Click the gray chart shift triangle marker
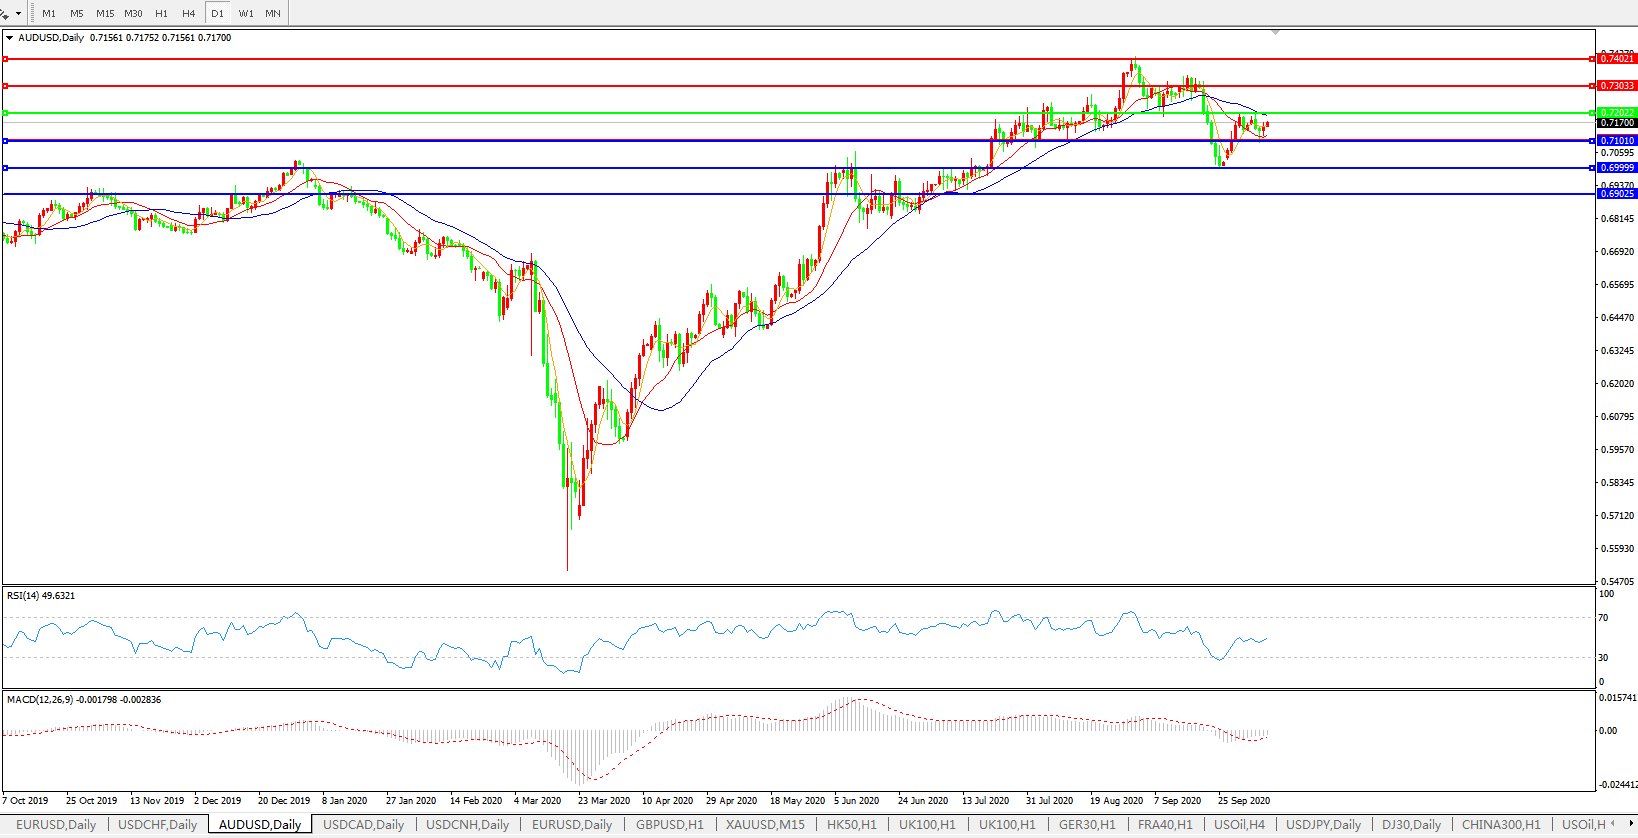Image resolution: width=1638 pixels, height=838 pixels. click(1275, 33)
